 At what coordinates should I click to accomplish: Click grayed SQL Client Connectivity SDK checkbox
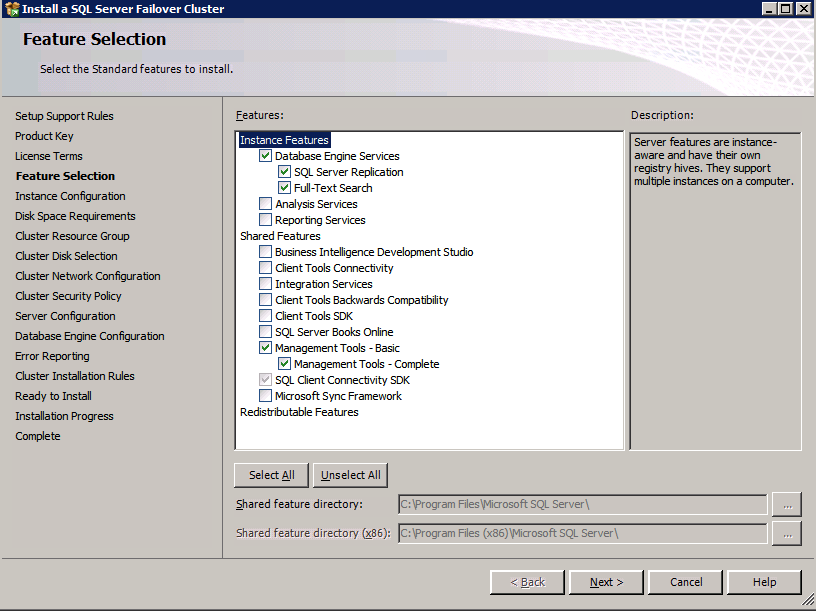tap(265, 380)
